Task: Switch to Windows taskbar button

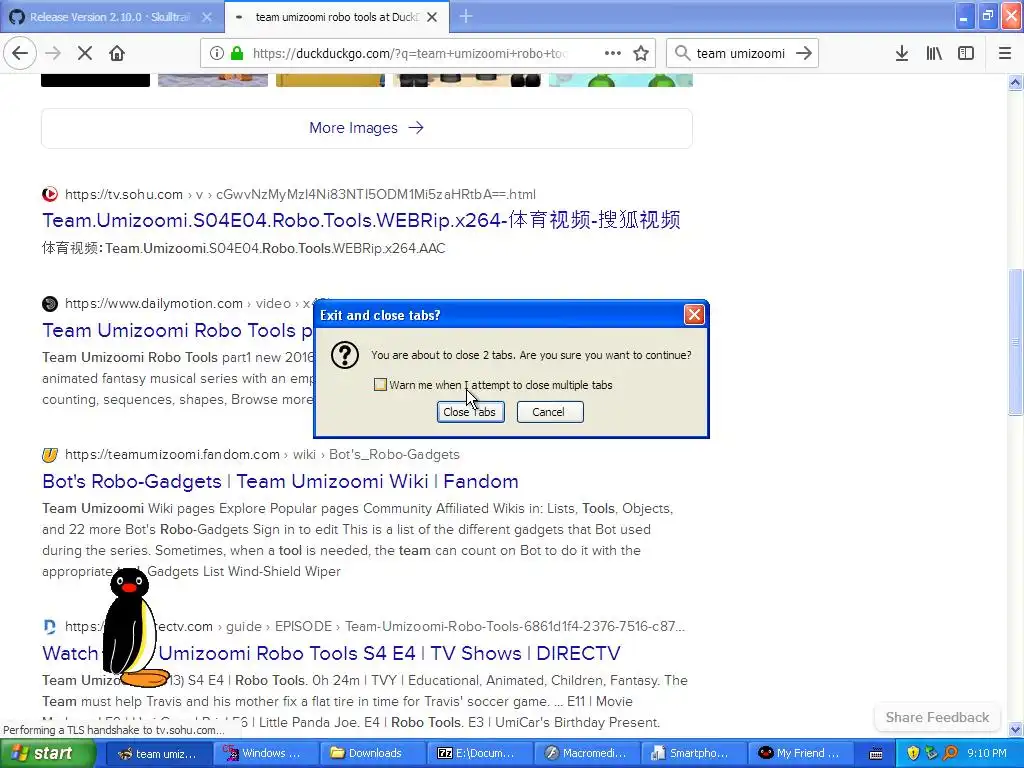Action: pos(264,754)
